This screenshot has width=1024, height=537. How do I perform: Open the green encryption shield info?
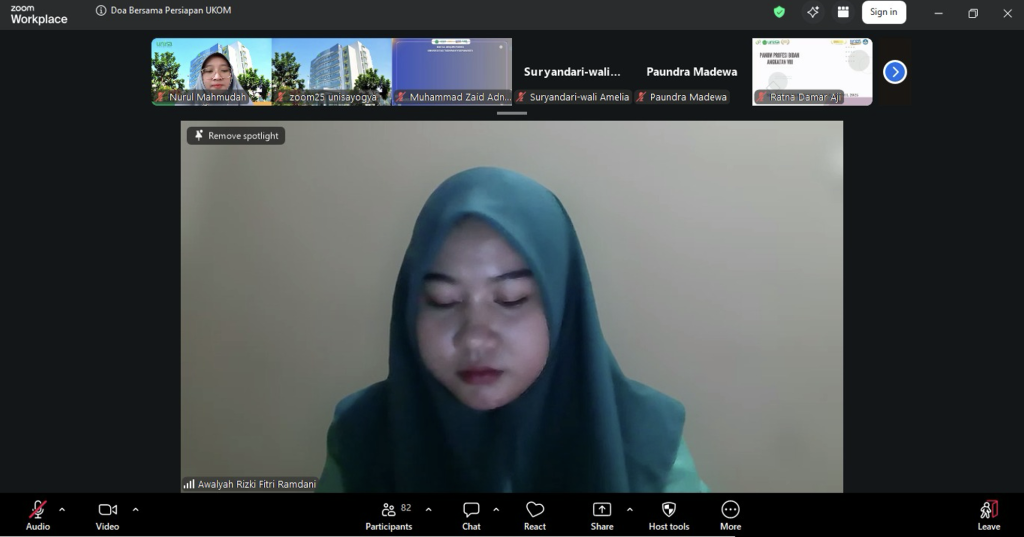779,12
